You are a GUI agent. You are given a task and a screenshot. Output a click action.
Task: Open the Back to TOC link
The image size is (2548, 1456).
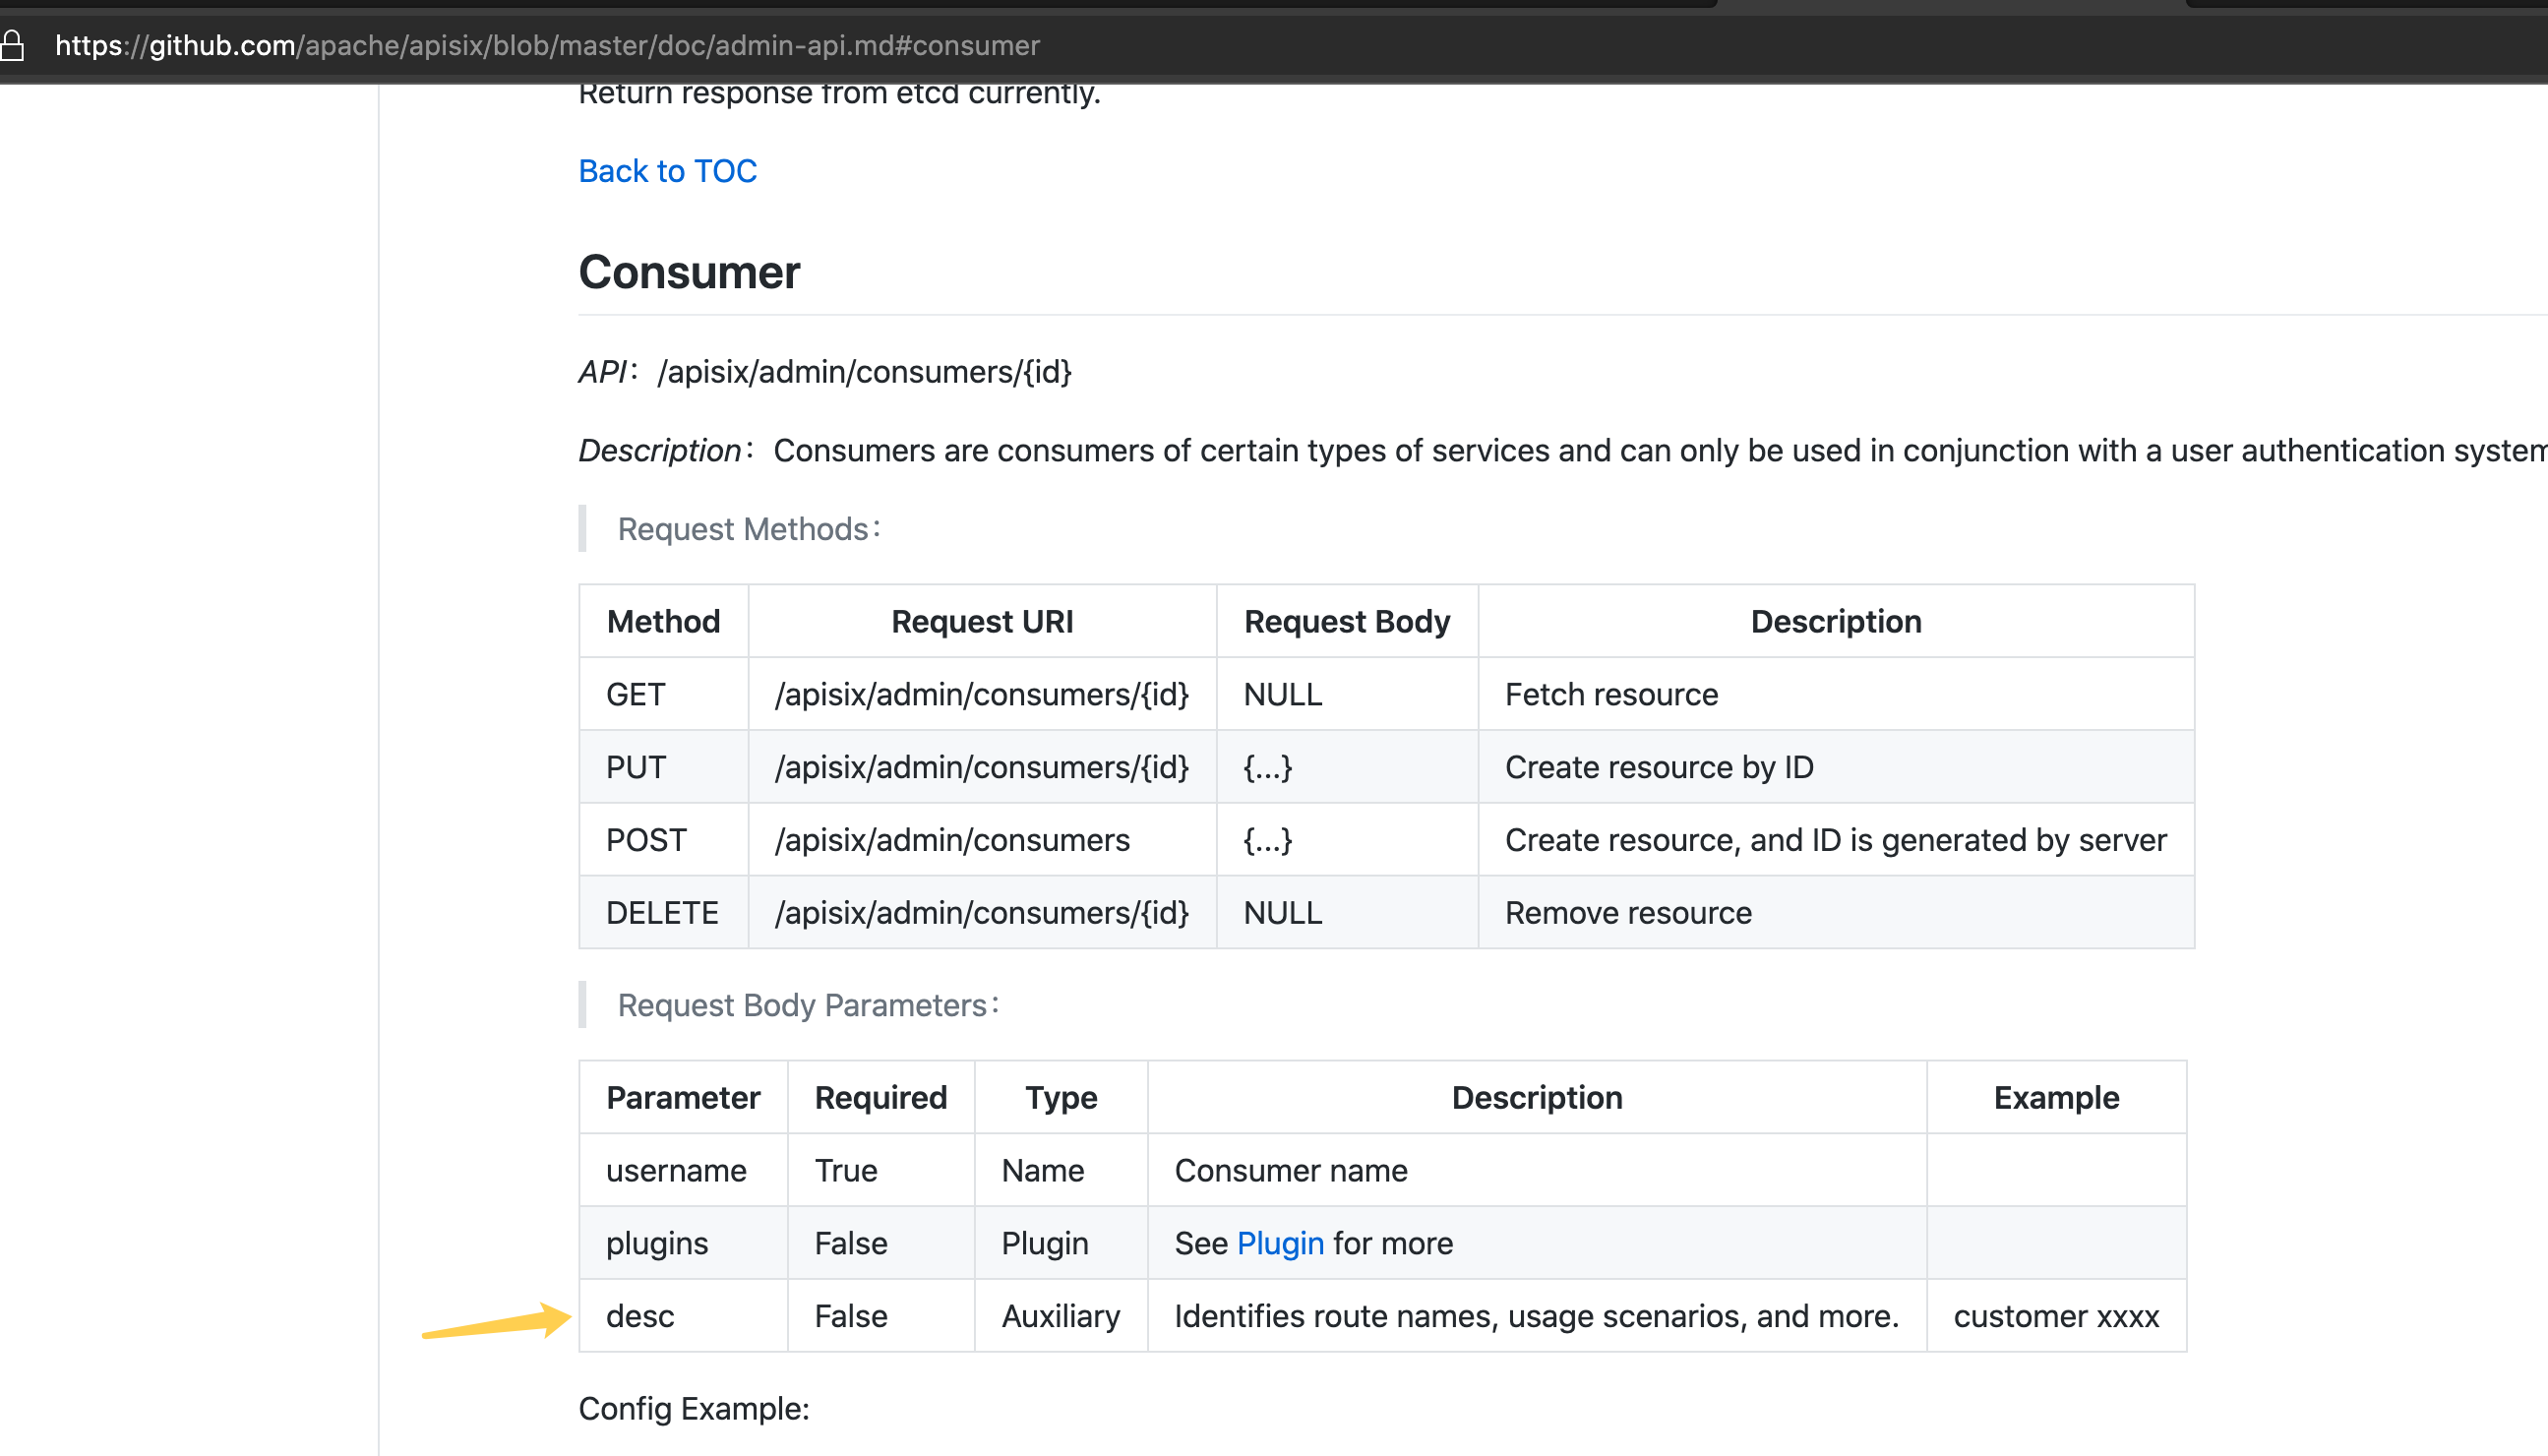(x=667, y=171)
